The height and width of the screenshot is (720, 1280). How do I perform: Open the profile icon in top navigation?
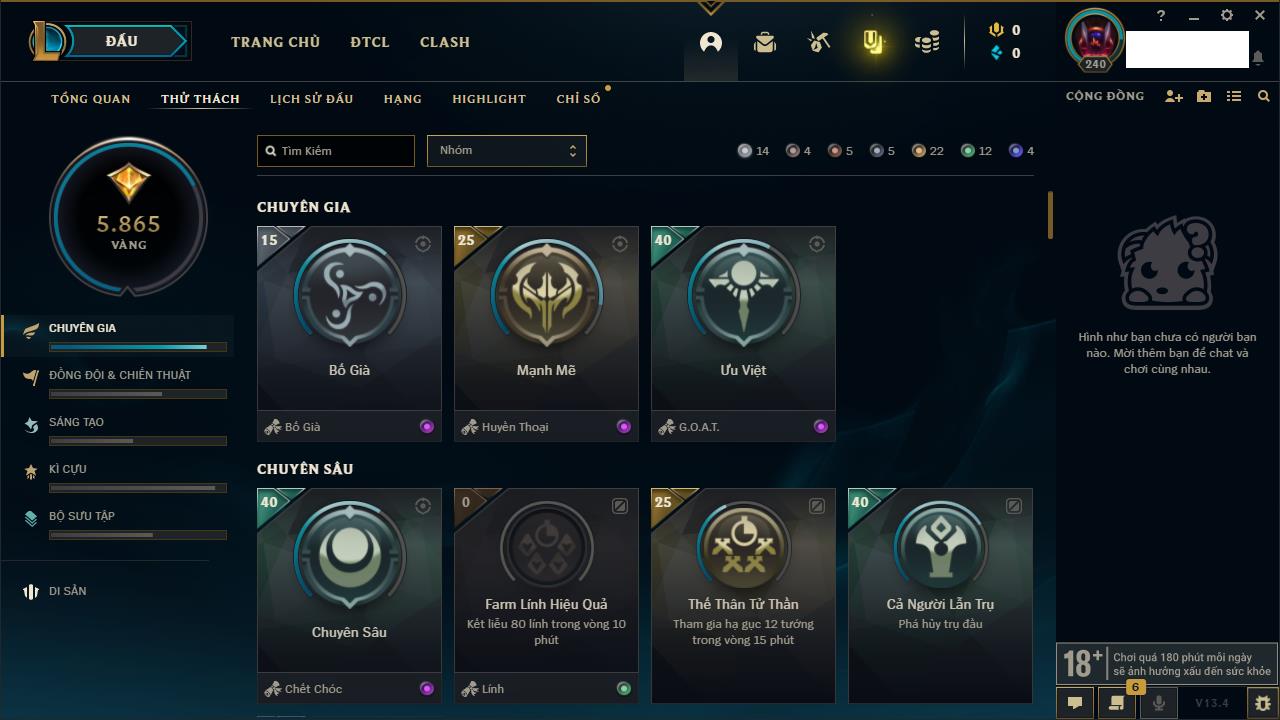click(x=711, y=43)
